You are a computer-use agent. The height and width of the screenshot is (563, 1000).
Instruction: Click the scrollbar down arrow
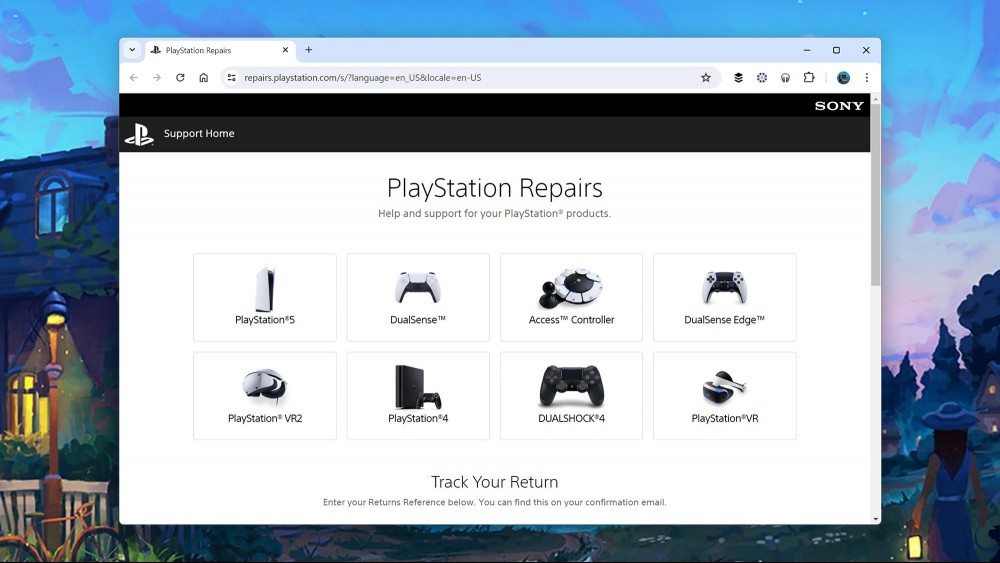pos(876,519)
